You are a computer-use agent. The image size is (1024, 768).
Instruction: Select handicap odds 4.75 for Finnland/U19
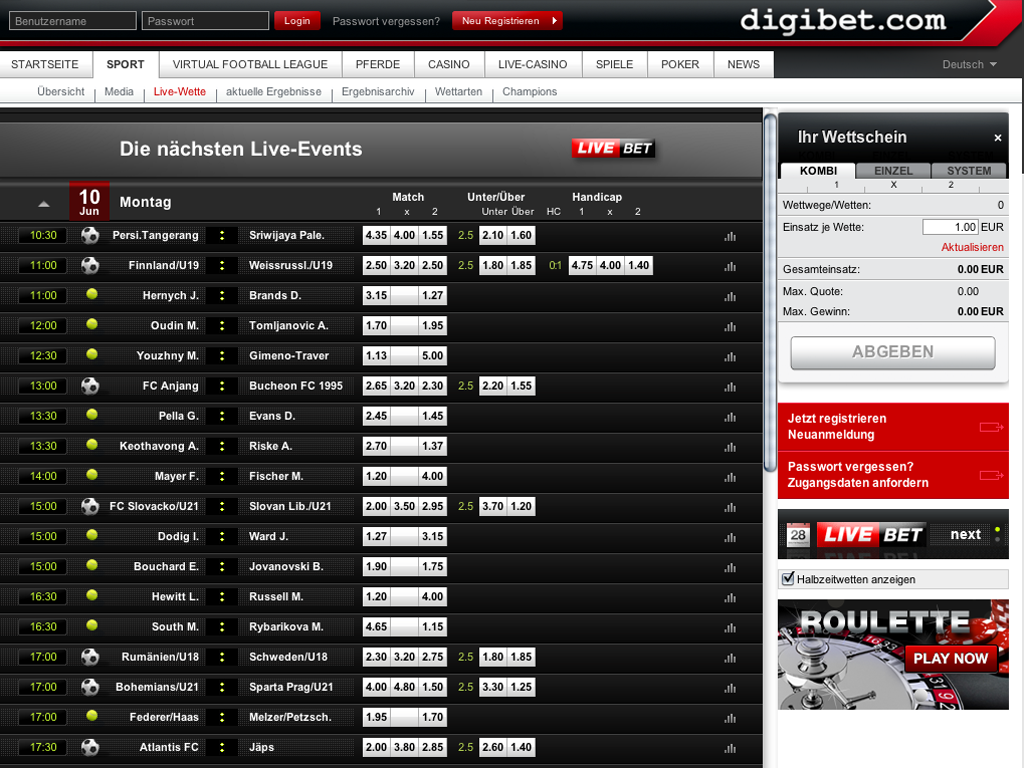(582, 265)
